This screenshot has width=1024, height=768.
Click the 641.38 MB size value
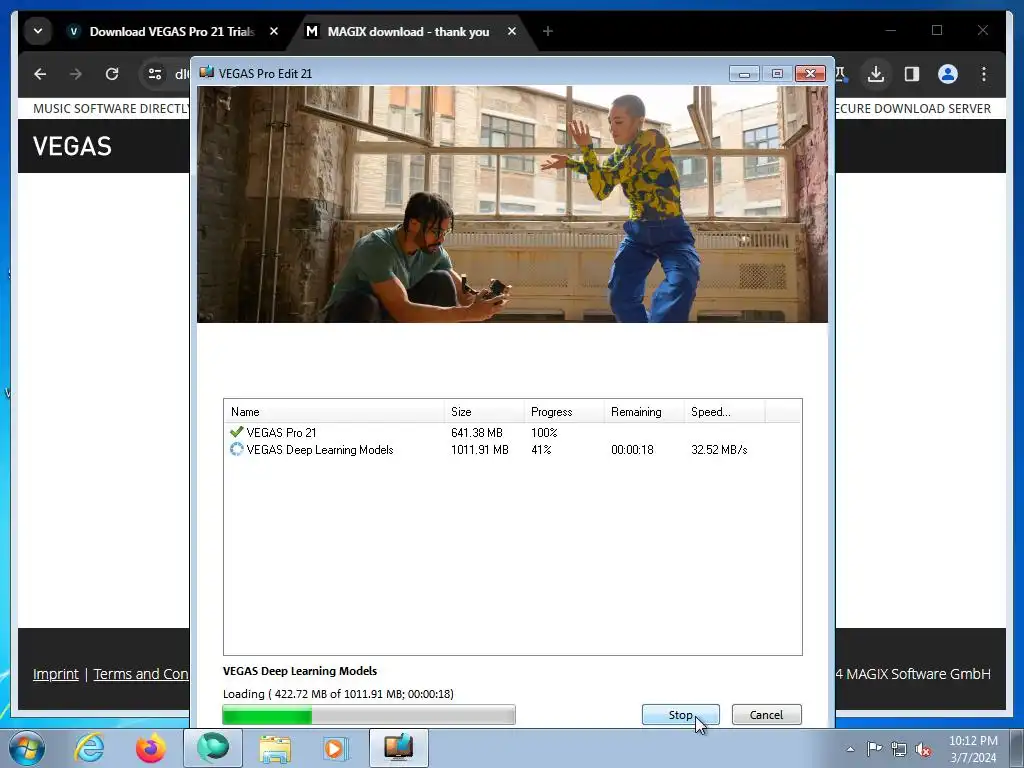point(477,433)
